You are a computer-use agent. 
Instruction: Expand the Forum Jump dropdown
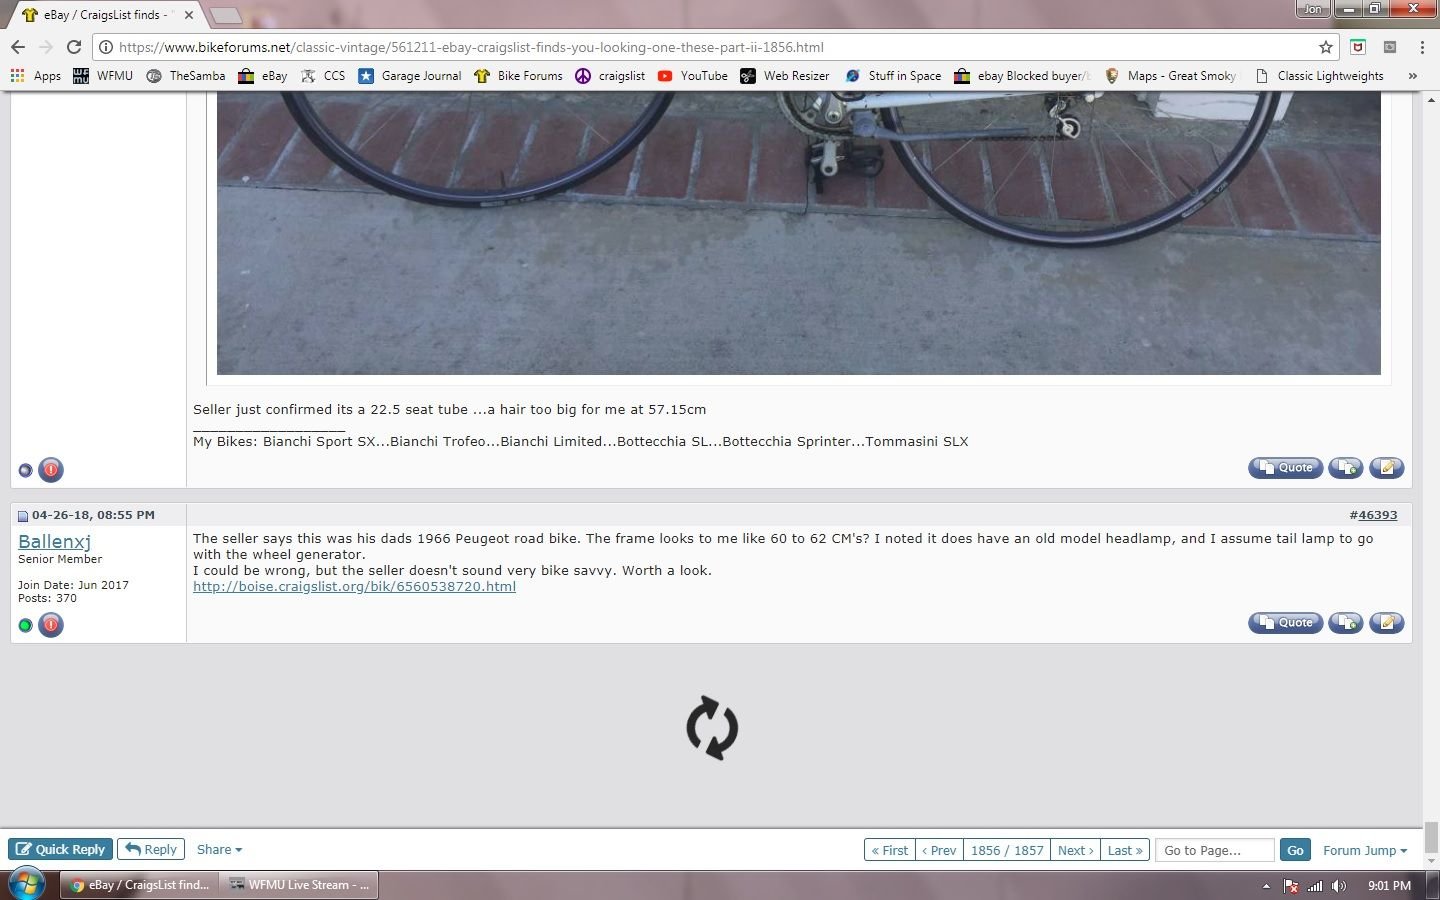pyautogui.click(x=1365, y=850)
